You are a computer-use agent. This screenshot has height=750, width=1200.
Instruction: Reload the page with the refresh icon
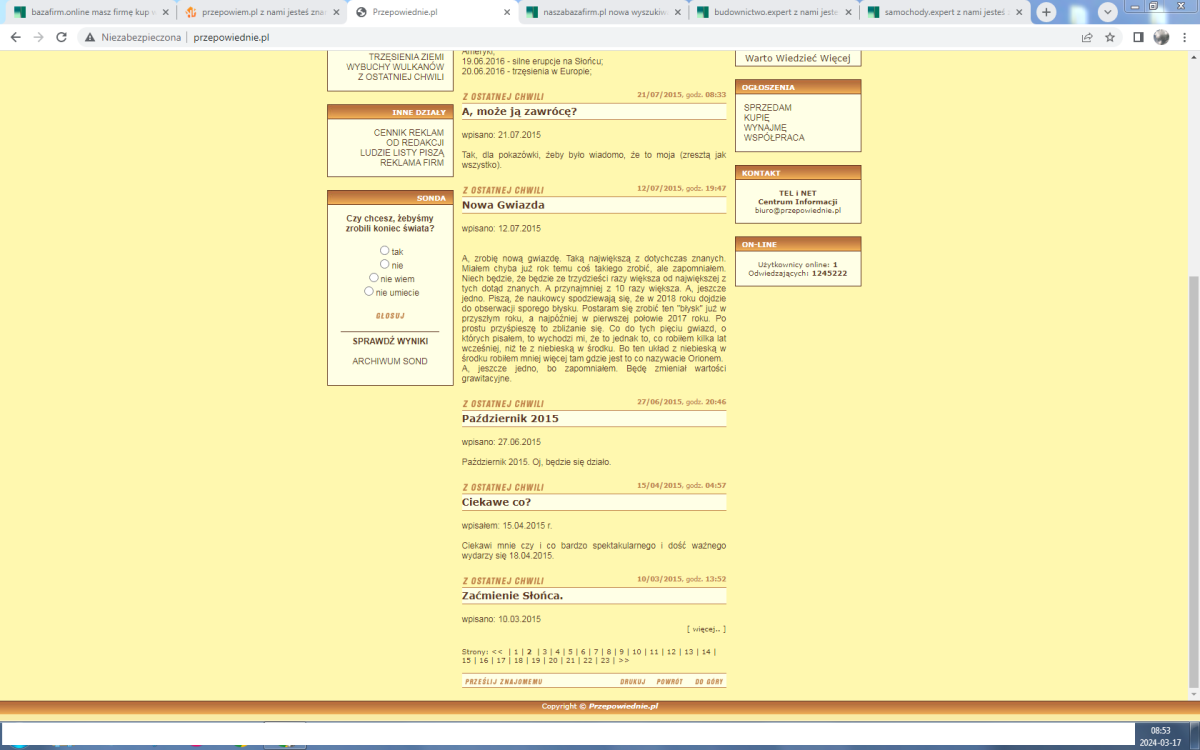tap(62, 37)
